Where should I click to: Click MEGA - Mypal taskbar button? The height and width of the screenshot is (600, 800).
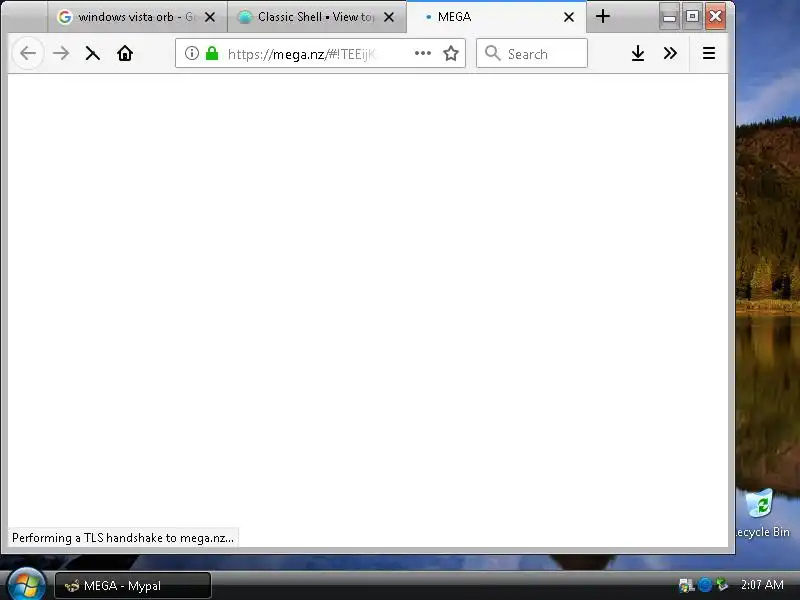tap(133, 585)
